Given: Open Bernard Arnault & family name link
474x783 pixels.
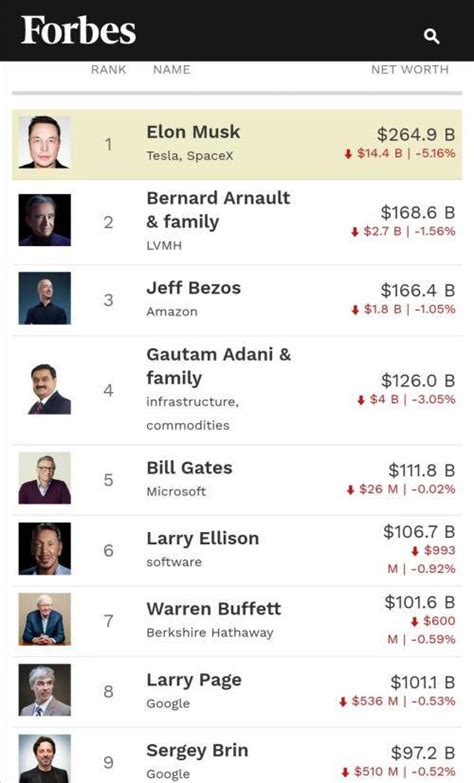Looking at the screenshot, I should 218,210.
